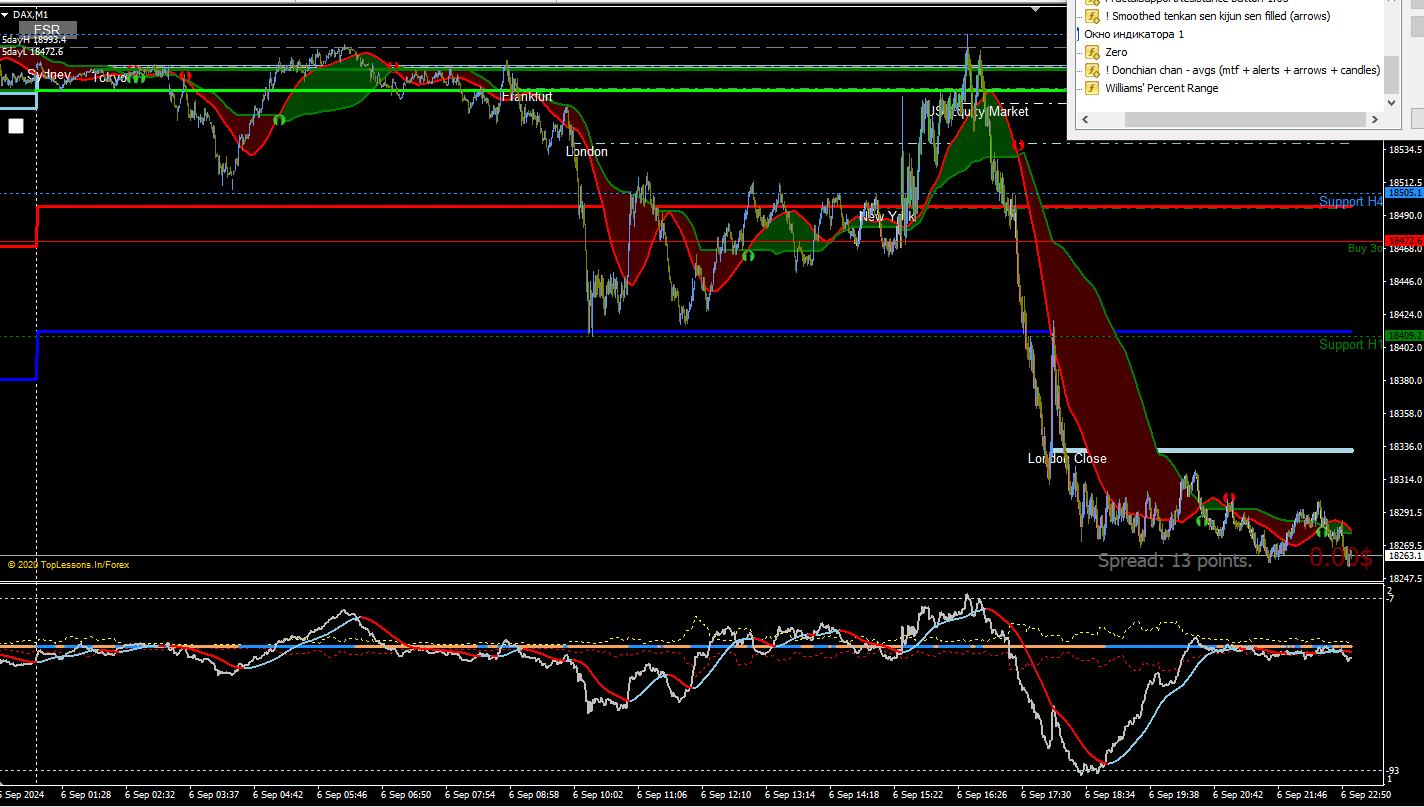Click the Sydney session label

[x=49, y=74]
